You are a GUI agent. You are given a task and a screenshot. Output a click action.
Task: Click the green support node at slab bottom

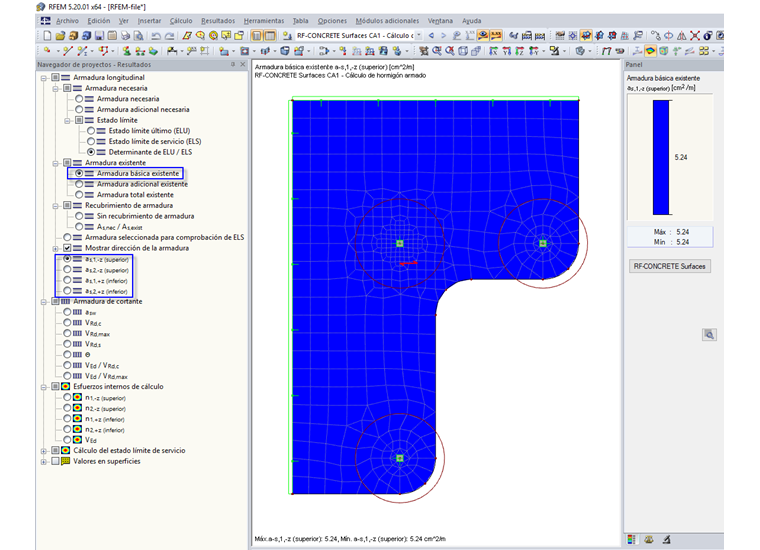coord(399,458)
